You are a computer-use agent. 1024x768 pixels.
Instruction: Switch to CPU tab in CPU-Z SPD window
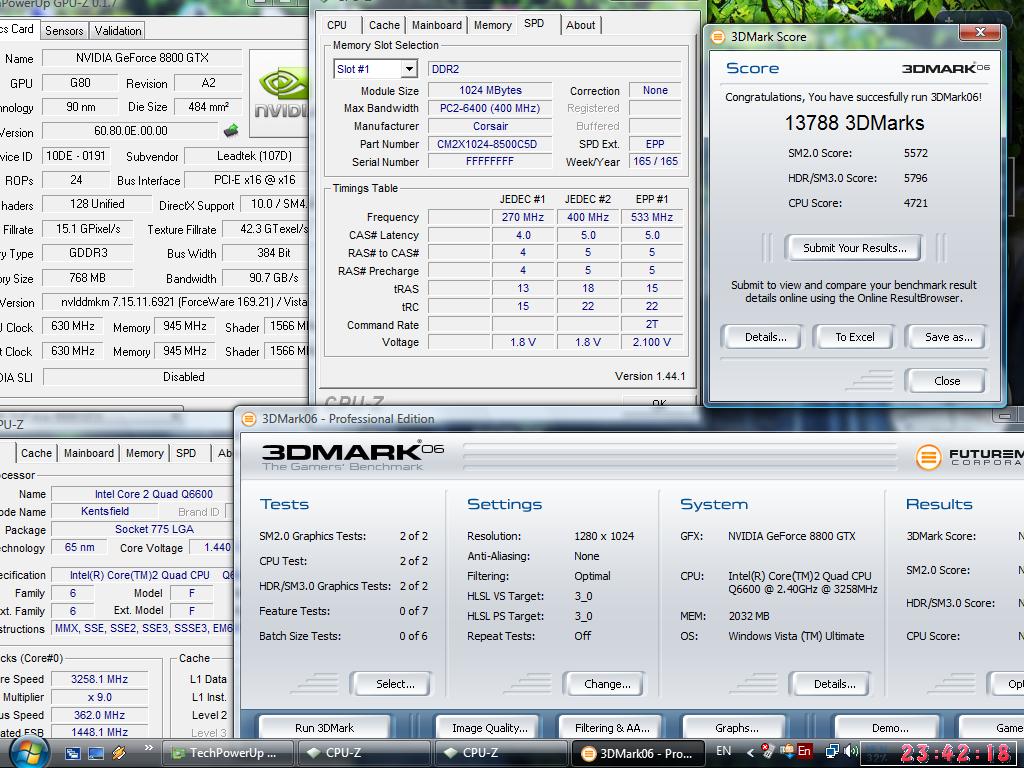coord(337,25)
